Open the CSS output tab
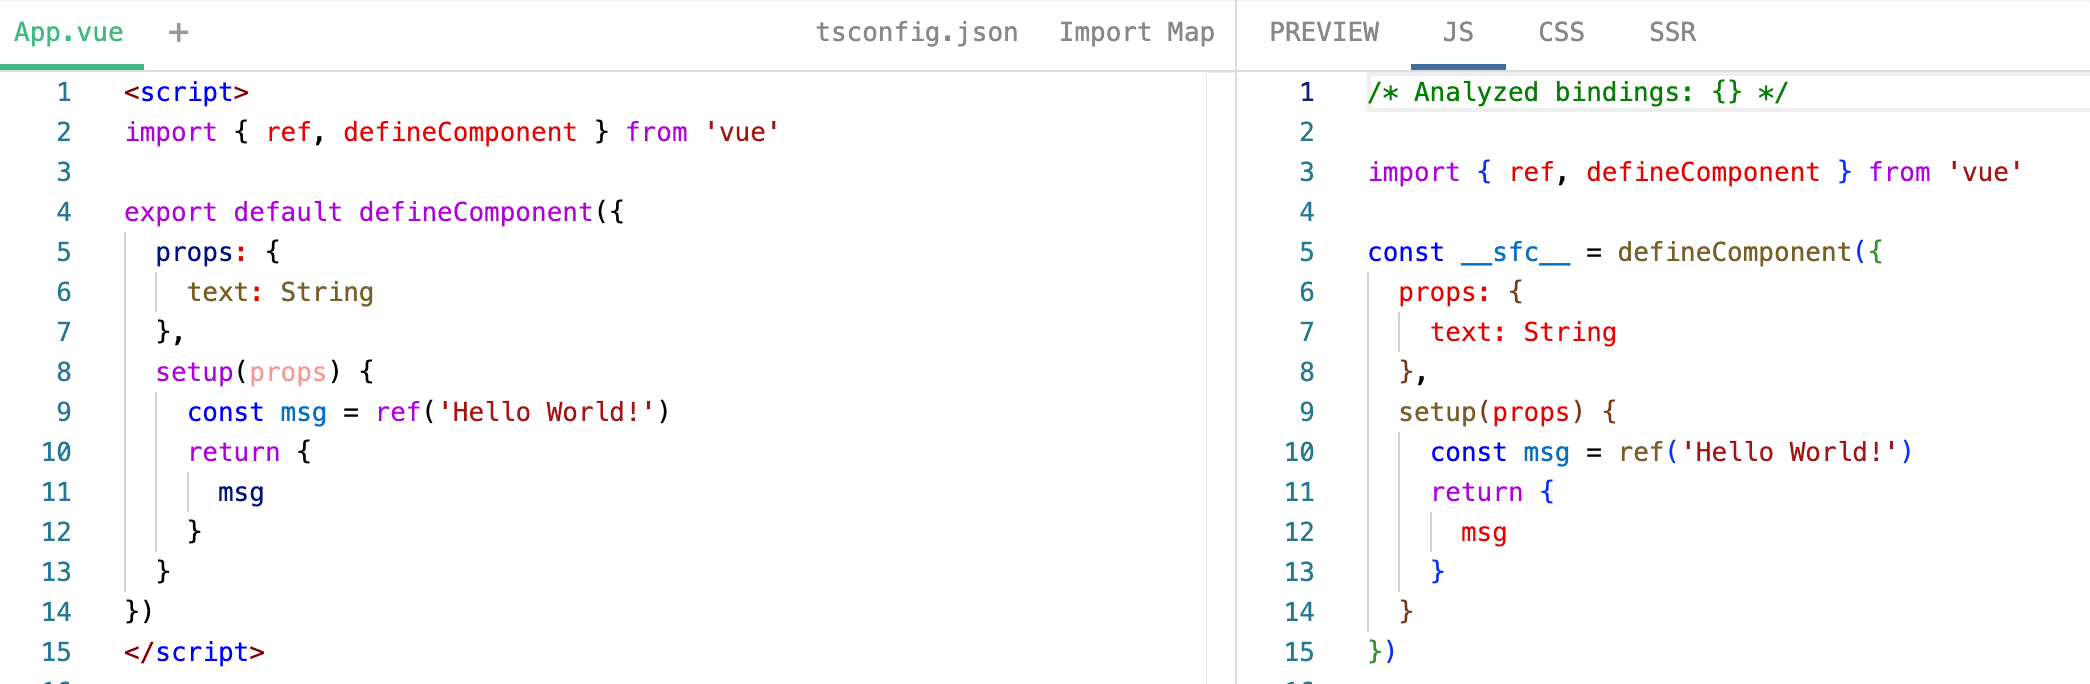The image size is (2090, 684). coord(1559,31)
